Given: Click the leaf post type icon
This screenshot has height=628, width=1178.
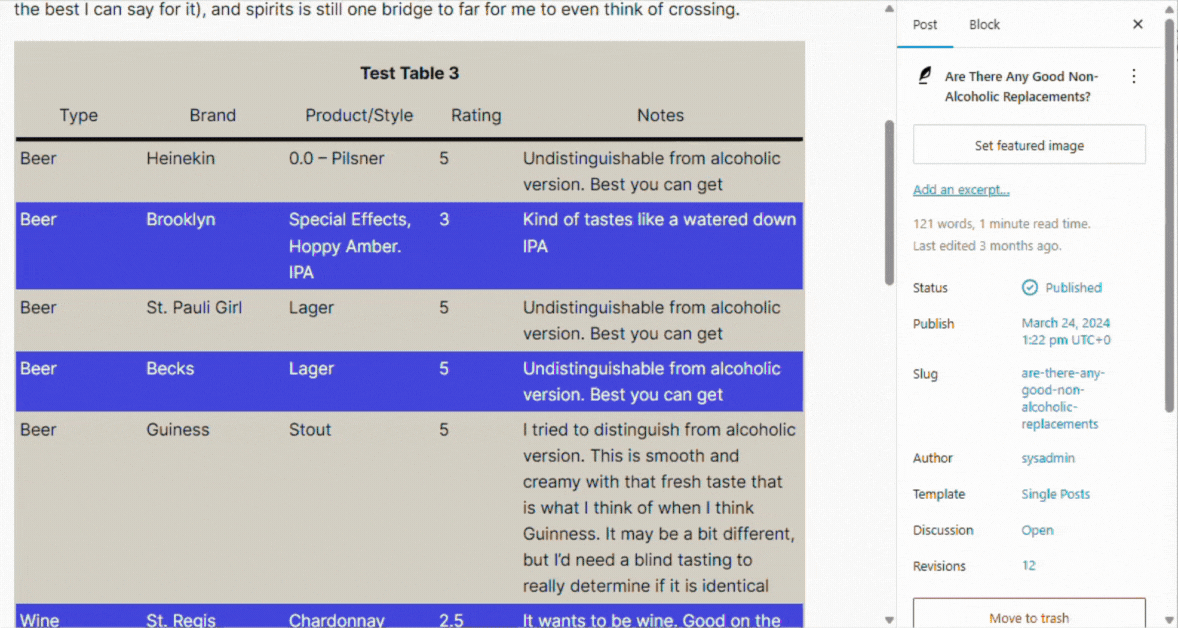Looking at the screenshot, I should click(x=923, y=76).
